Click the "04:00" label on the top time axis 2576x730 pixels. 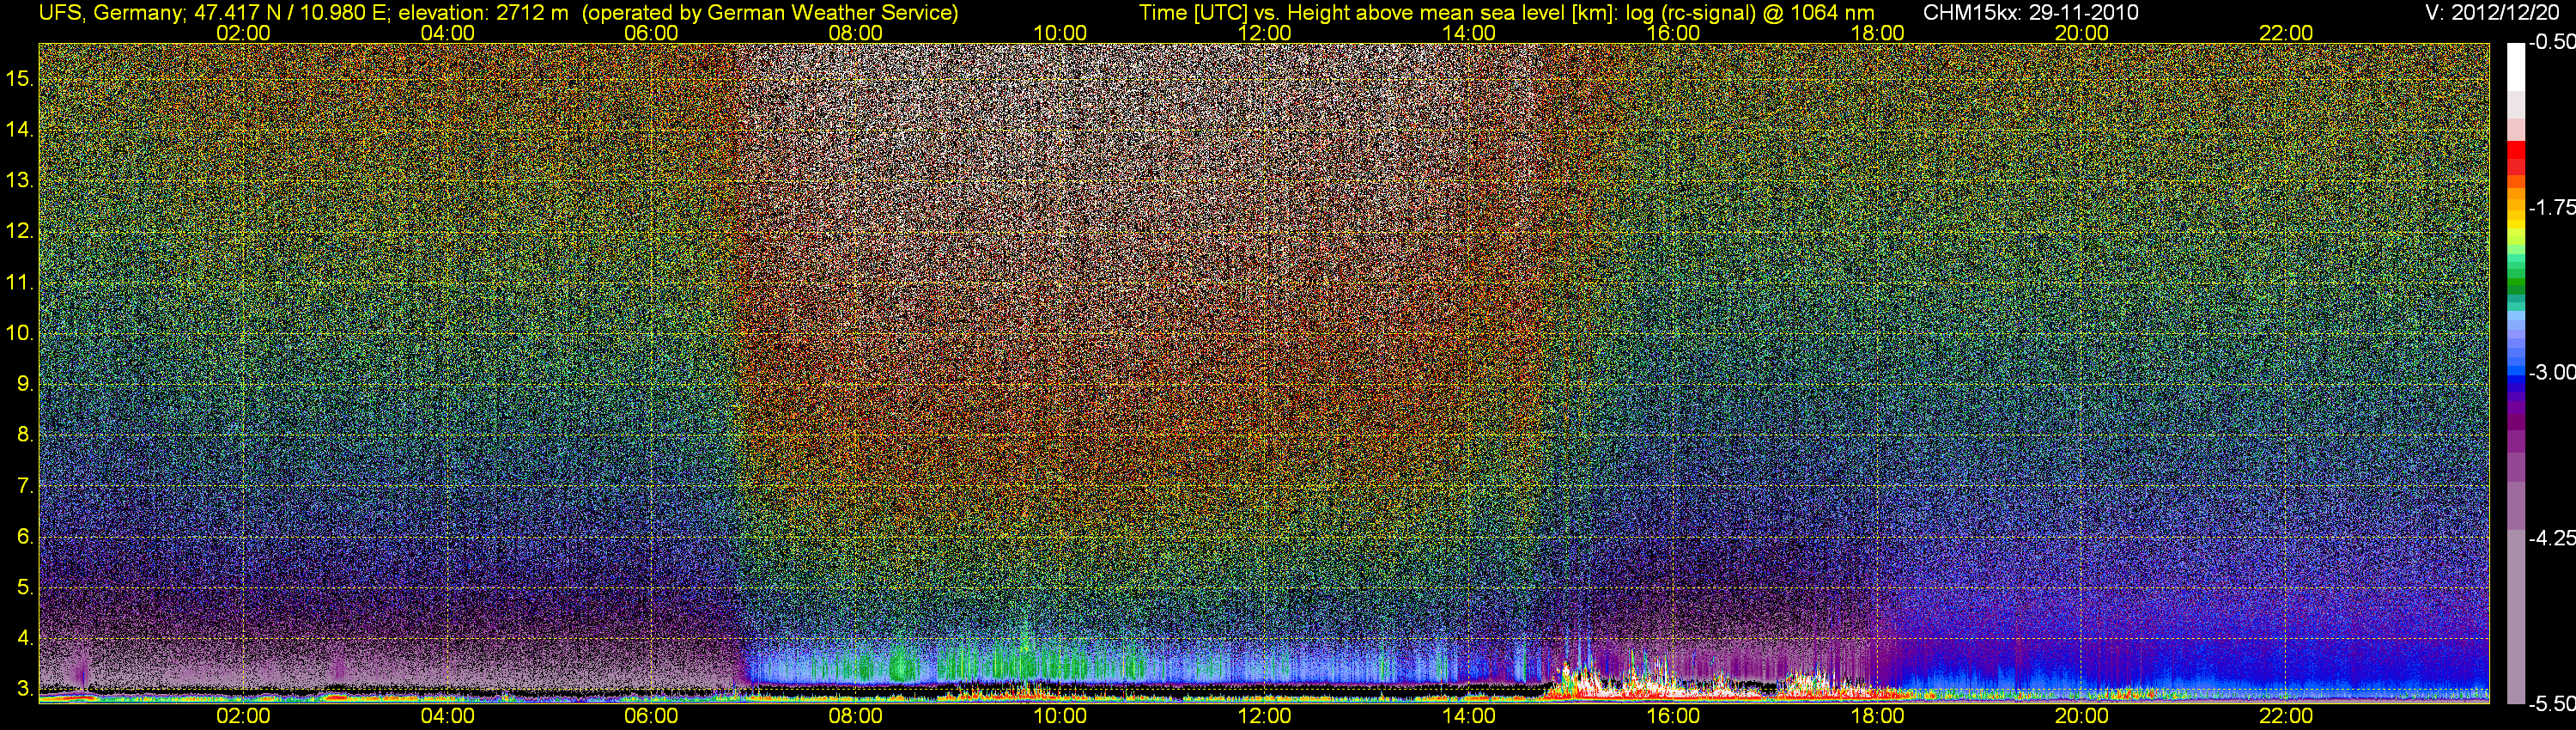pyautogui.click(x=447, y=33)
